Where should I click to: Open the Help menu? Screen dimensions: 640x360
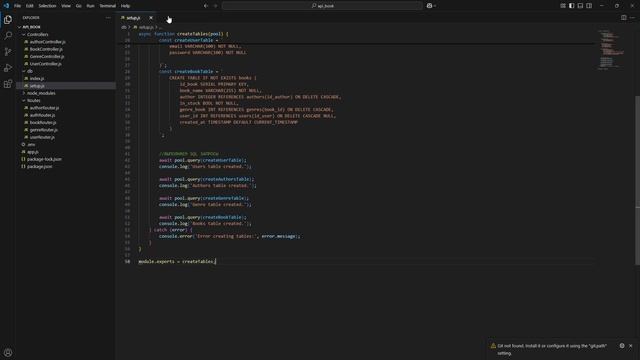coord(125,6)
